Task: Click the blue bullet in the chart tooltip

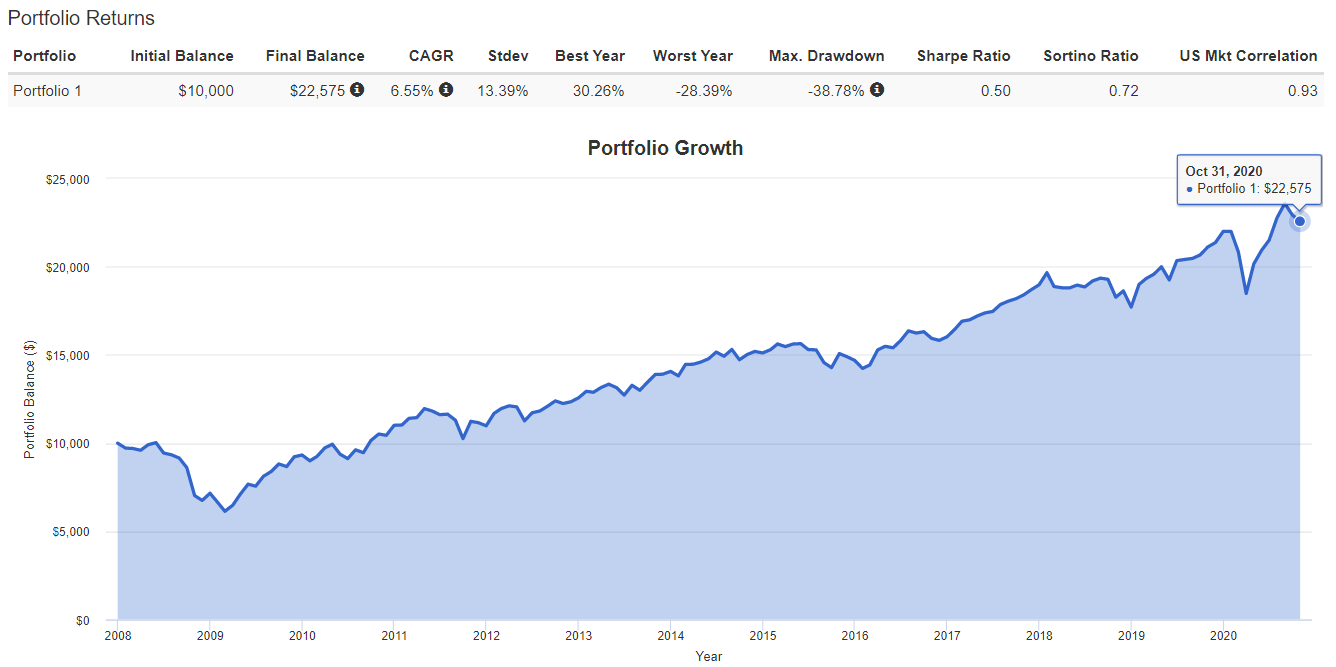Action: point(1189,189)
